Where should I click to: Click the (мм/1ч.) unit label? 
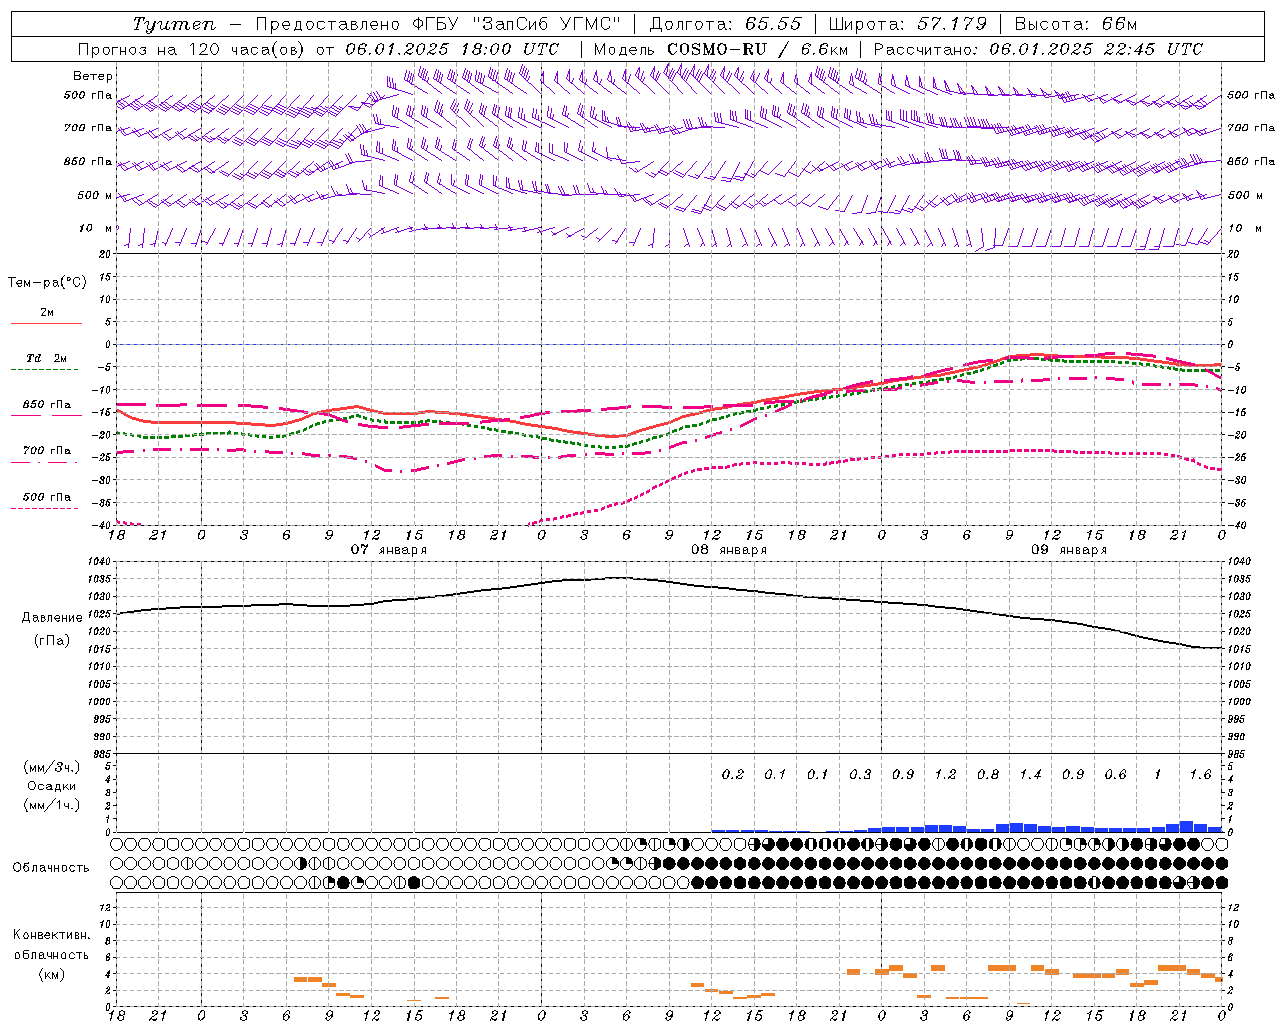click(x=52, y=805)
